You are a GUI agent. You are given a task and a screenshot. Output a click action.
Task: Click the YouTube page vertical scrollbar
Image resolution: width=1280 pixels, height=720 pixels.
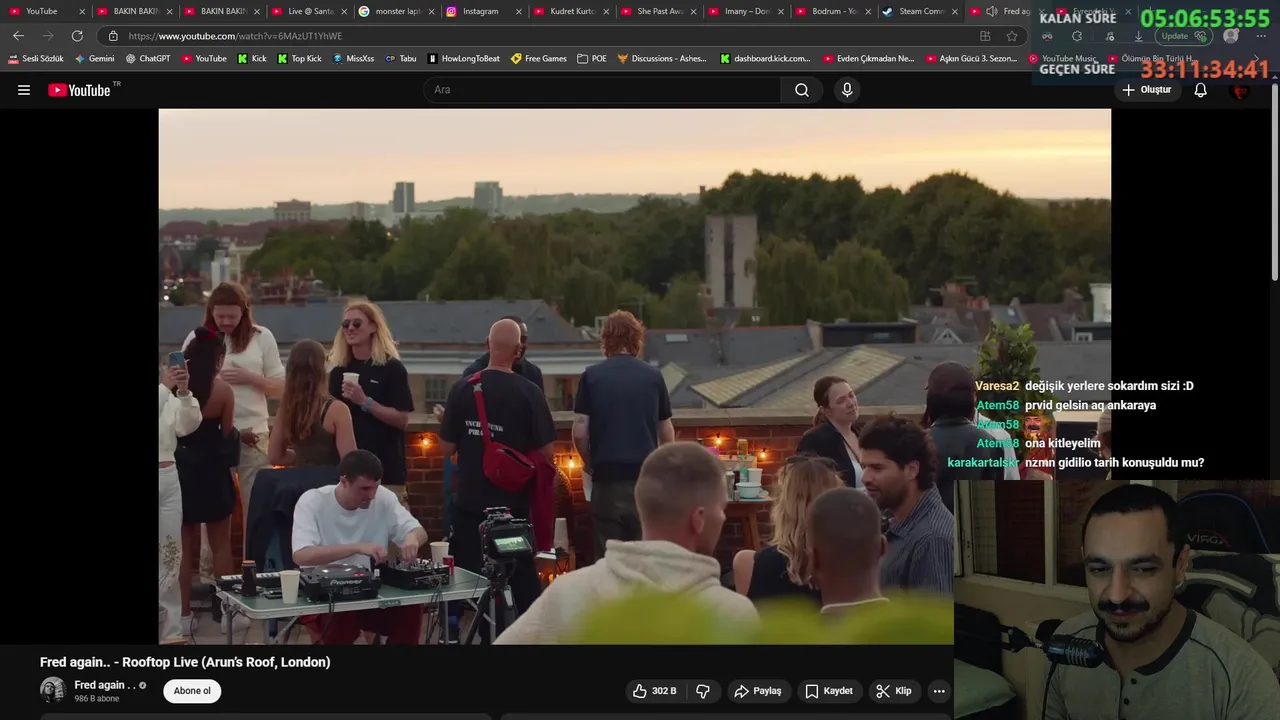point(1275,180)
